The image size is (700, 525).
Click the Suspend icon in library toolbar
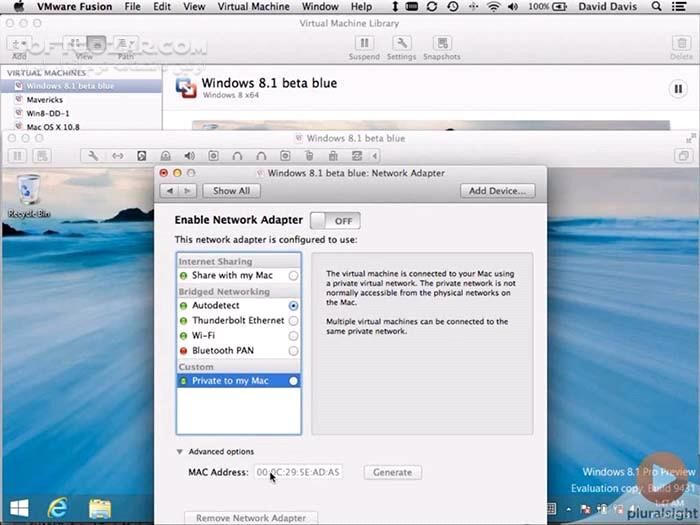pos(364,44)
